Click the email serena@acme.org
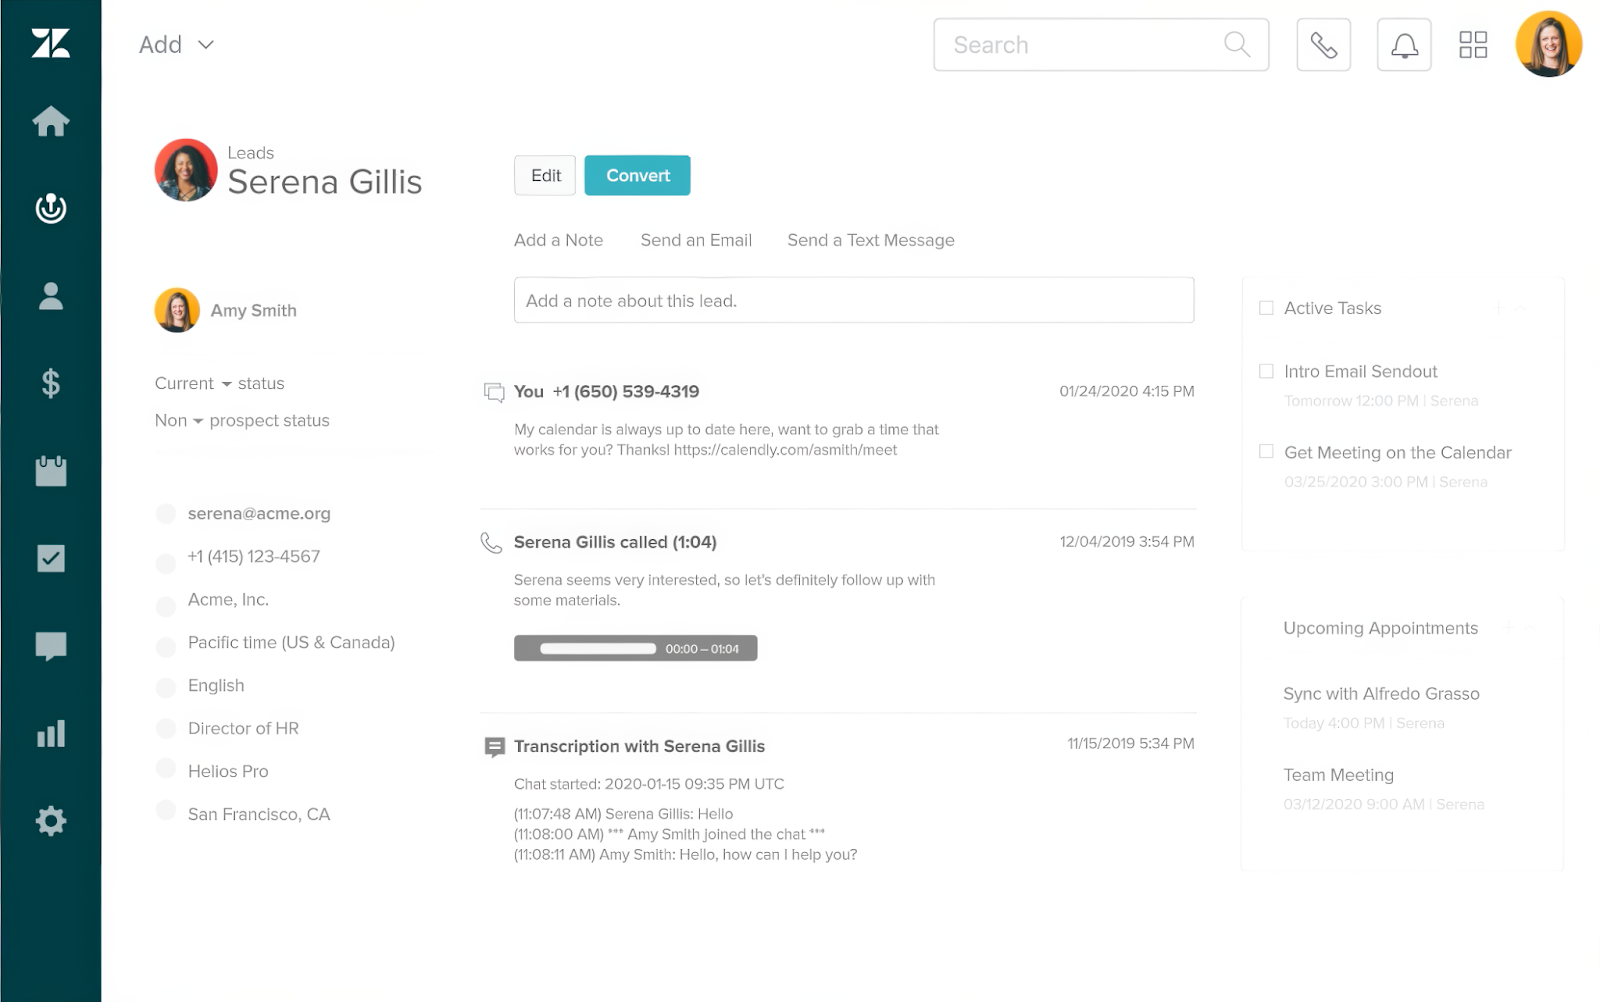1600x1002 pixels. tap(259, 513)
